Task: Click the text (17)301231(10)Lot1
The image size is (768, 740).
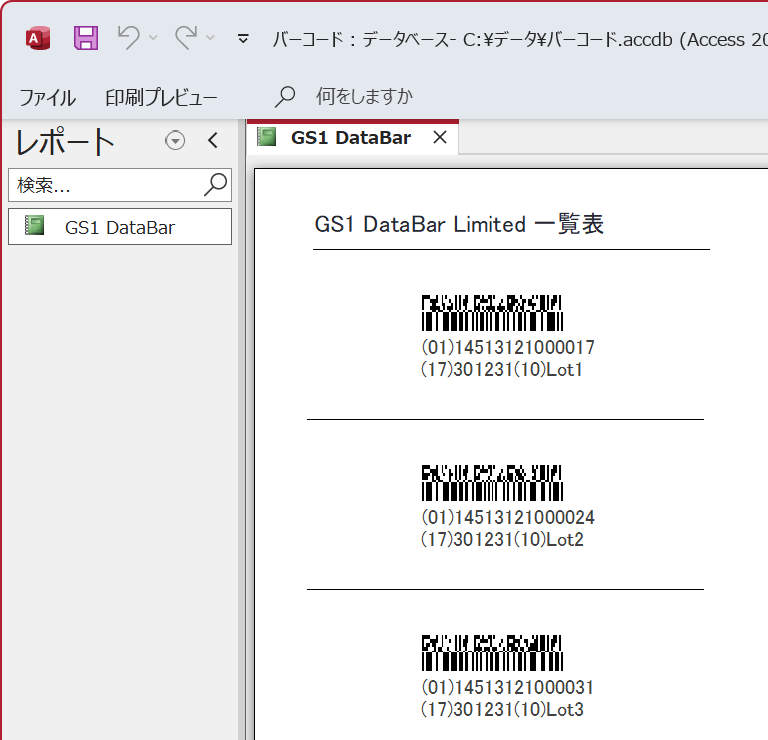Action: pos(502,370)
